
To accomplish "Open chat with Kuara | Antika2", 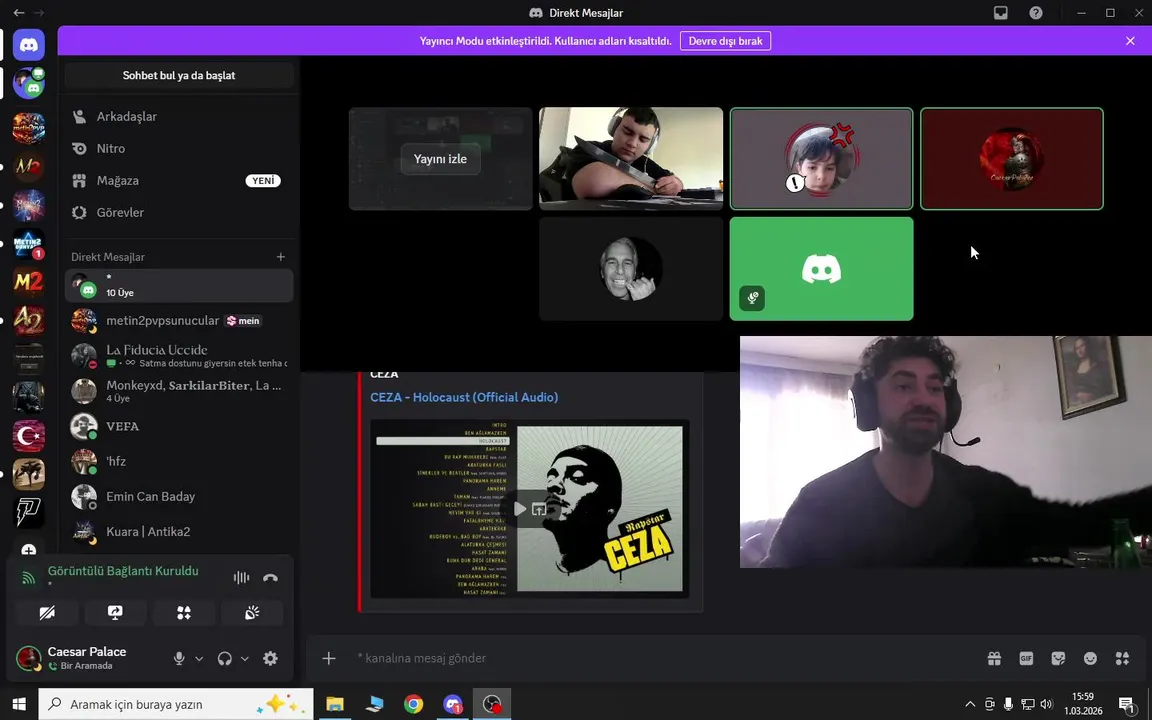I will click(179, 531).
